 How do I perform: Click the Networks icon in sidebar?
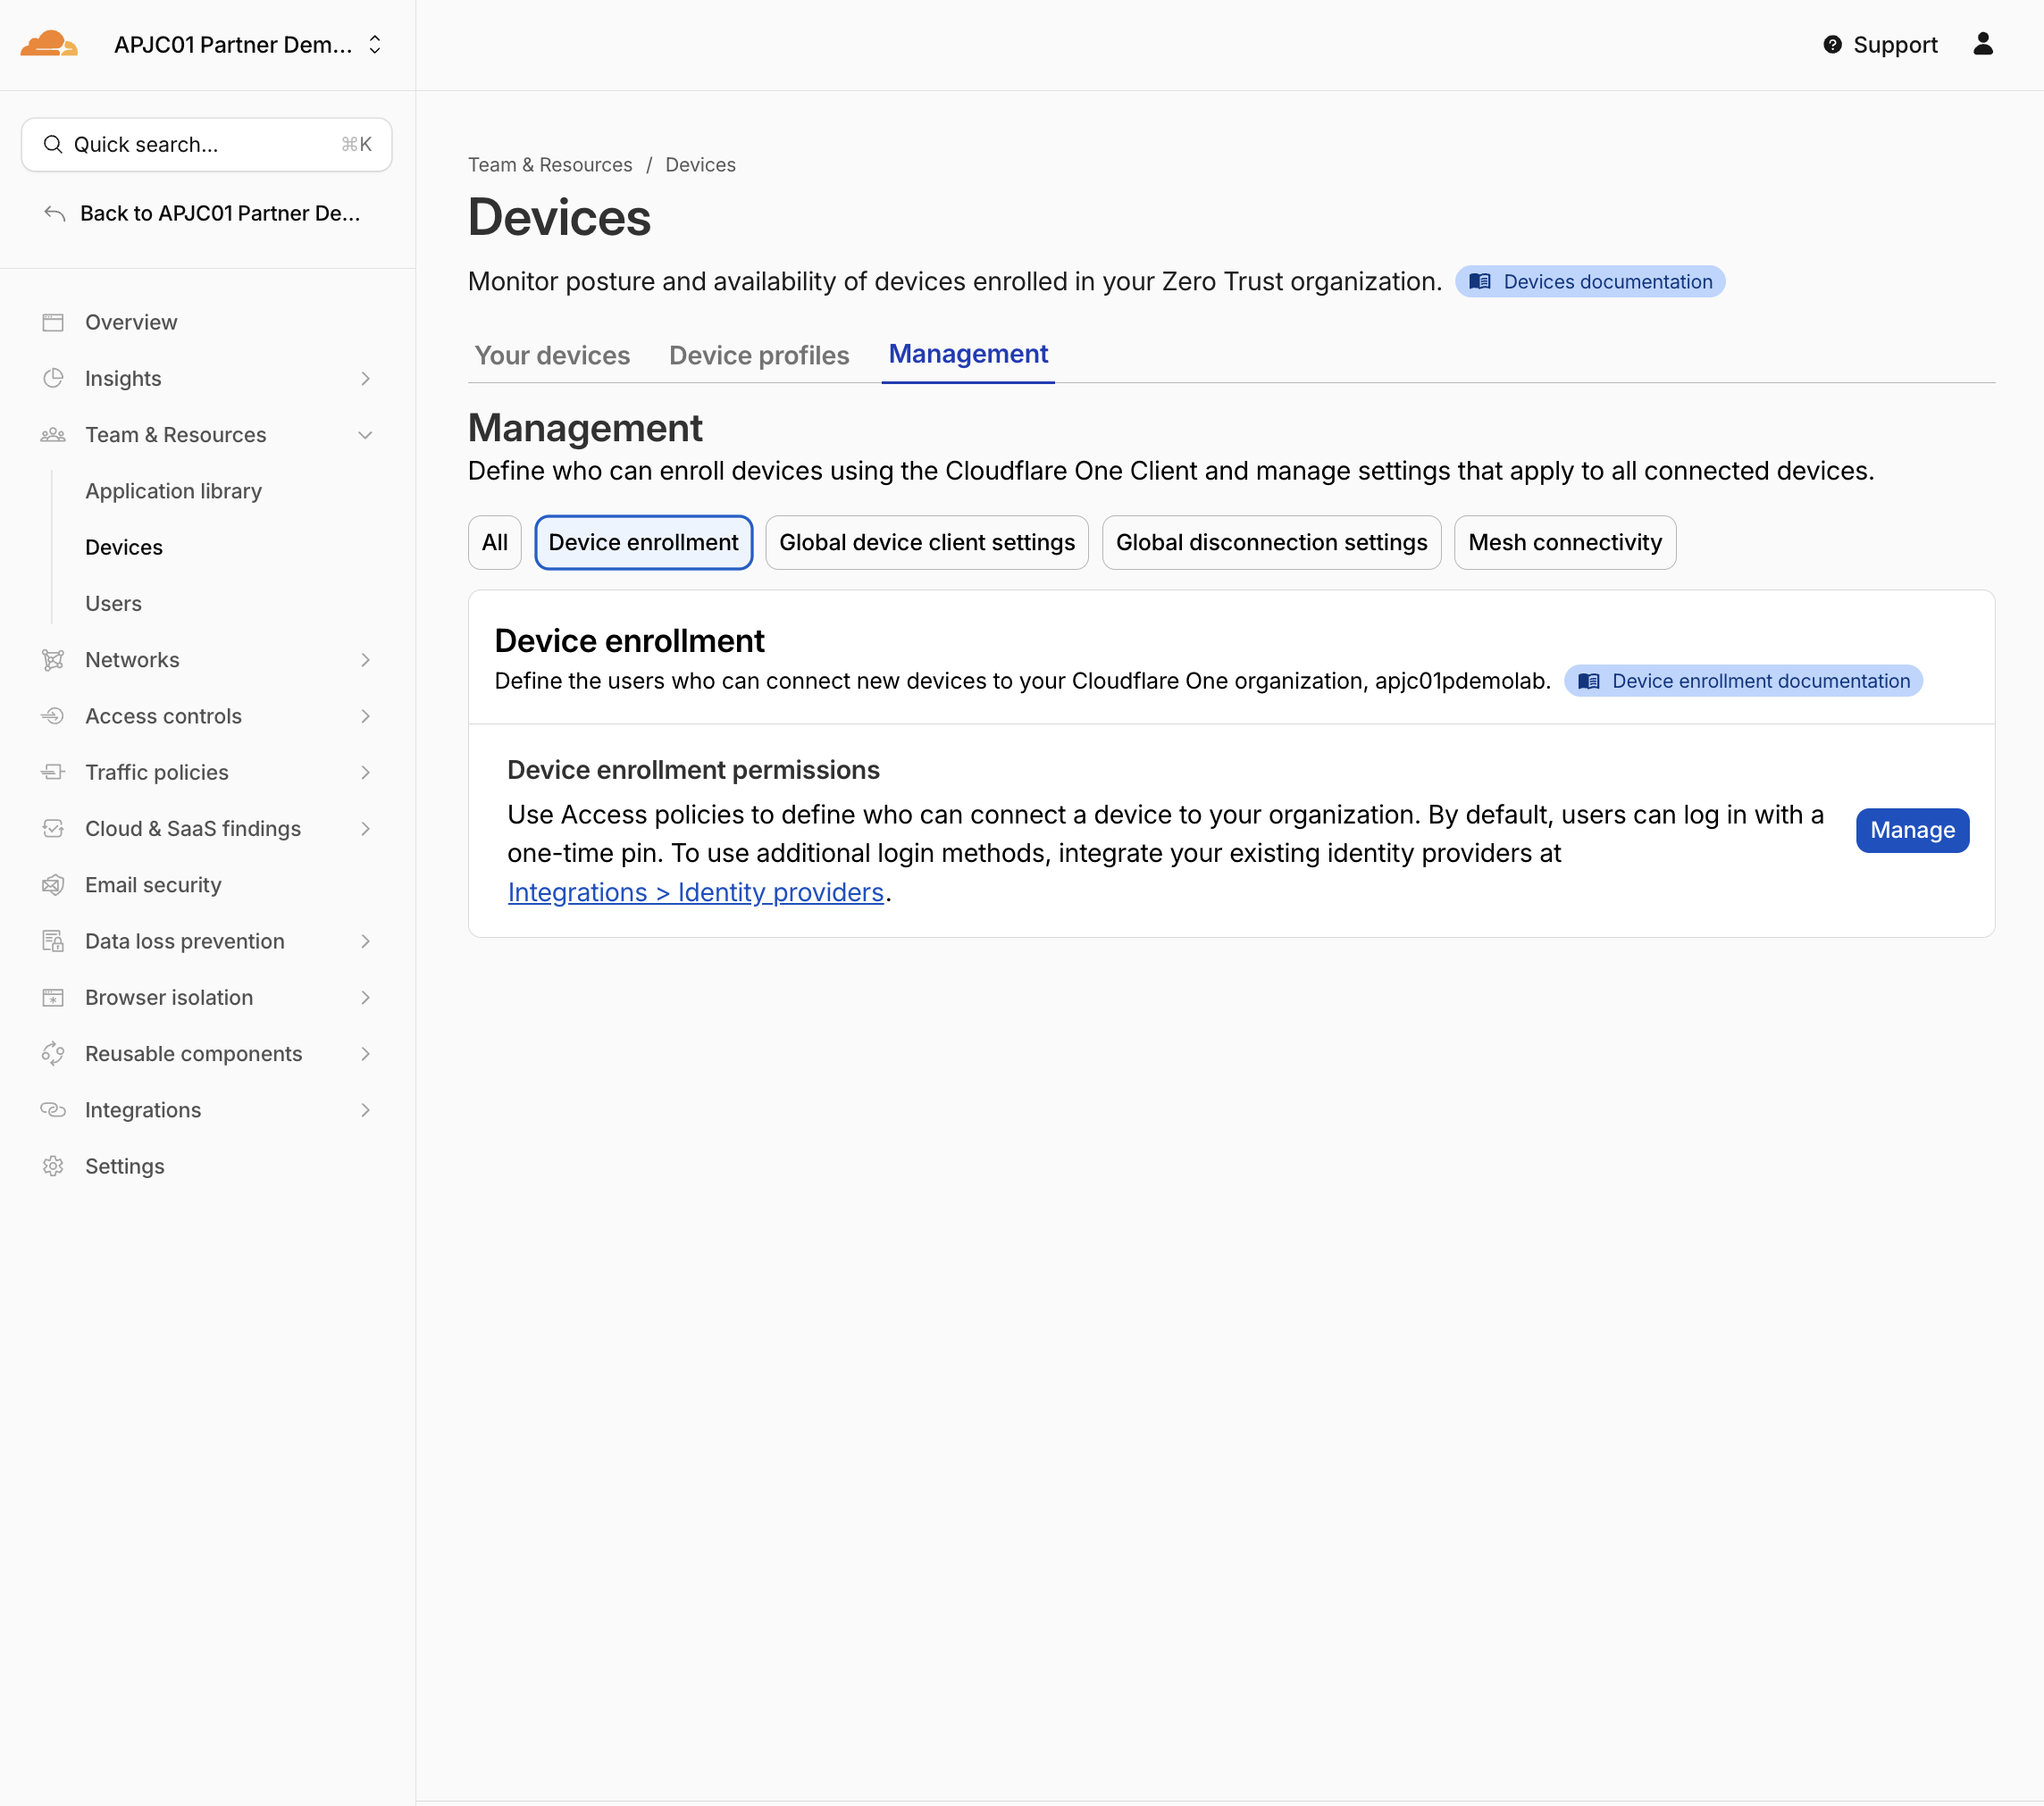[53, 660]
